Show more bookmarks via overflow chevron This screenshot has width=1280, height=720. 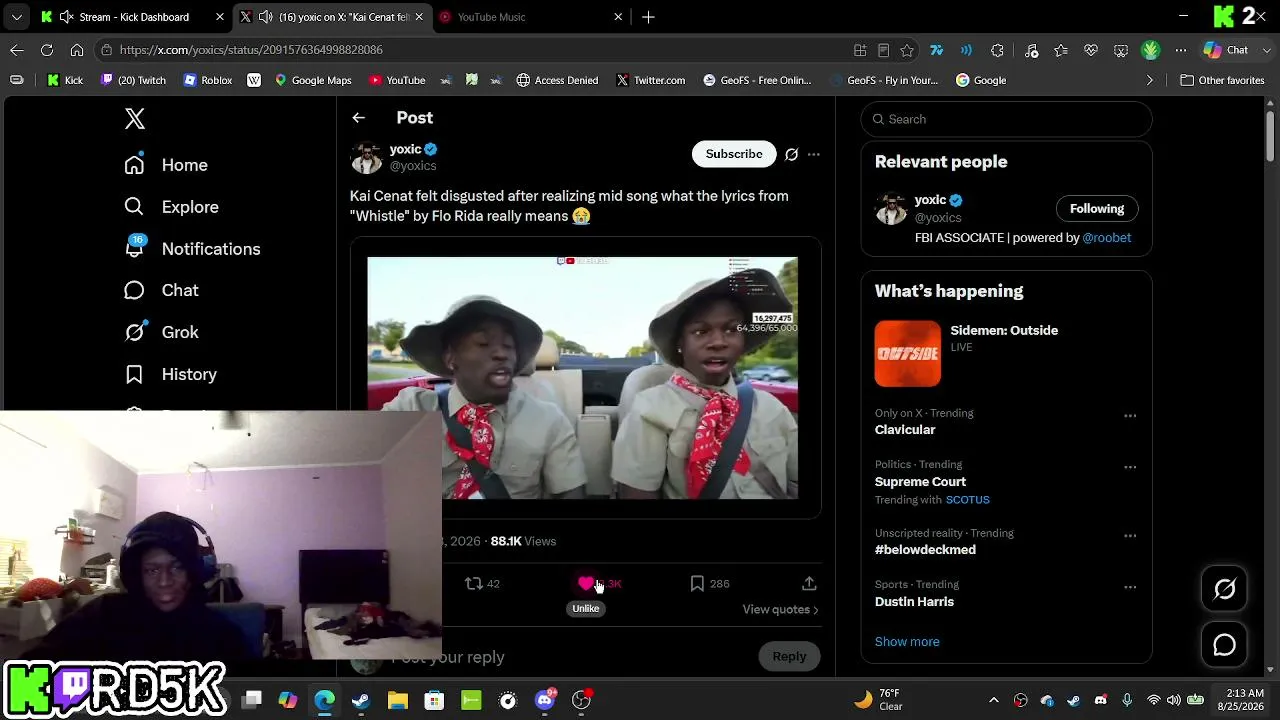(x=1150, y=80)
